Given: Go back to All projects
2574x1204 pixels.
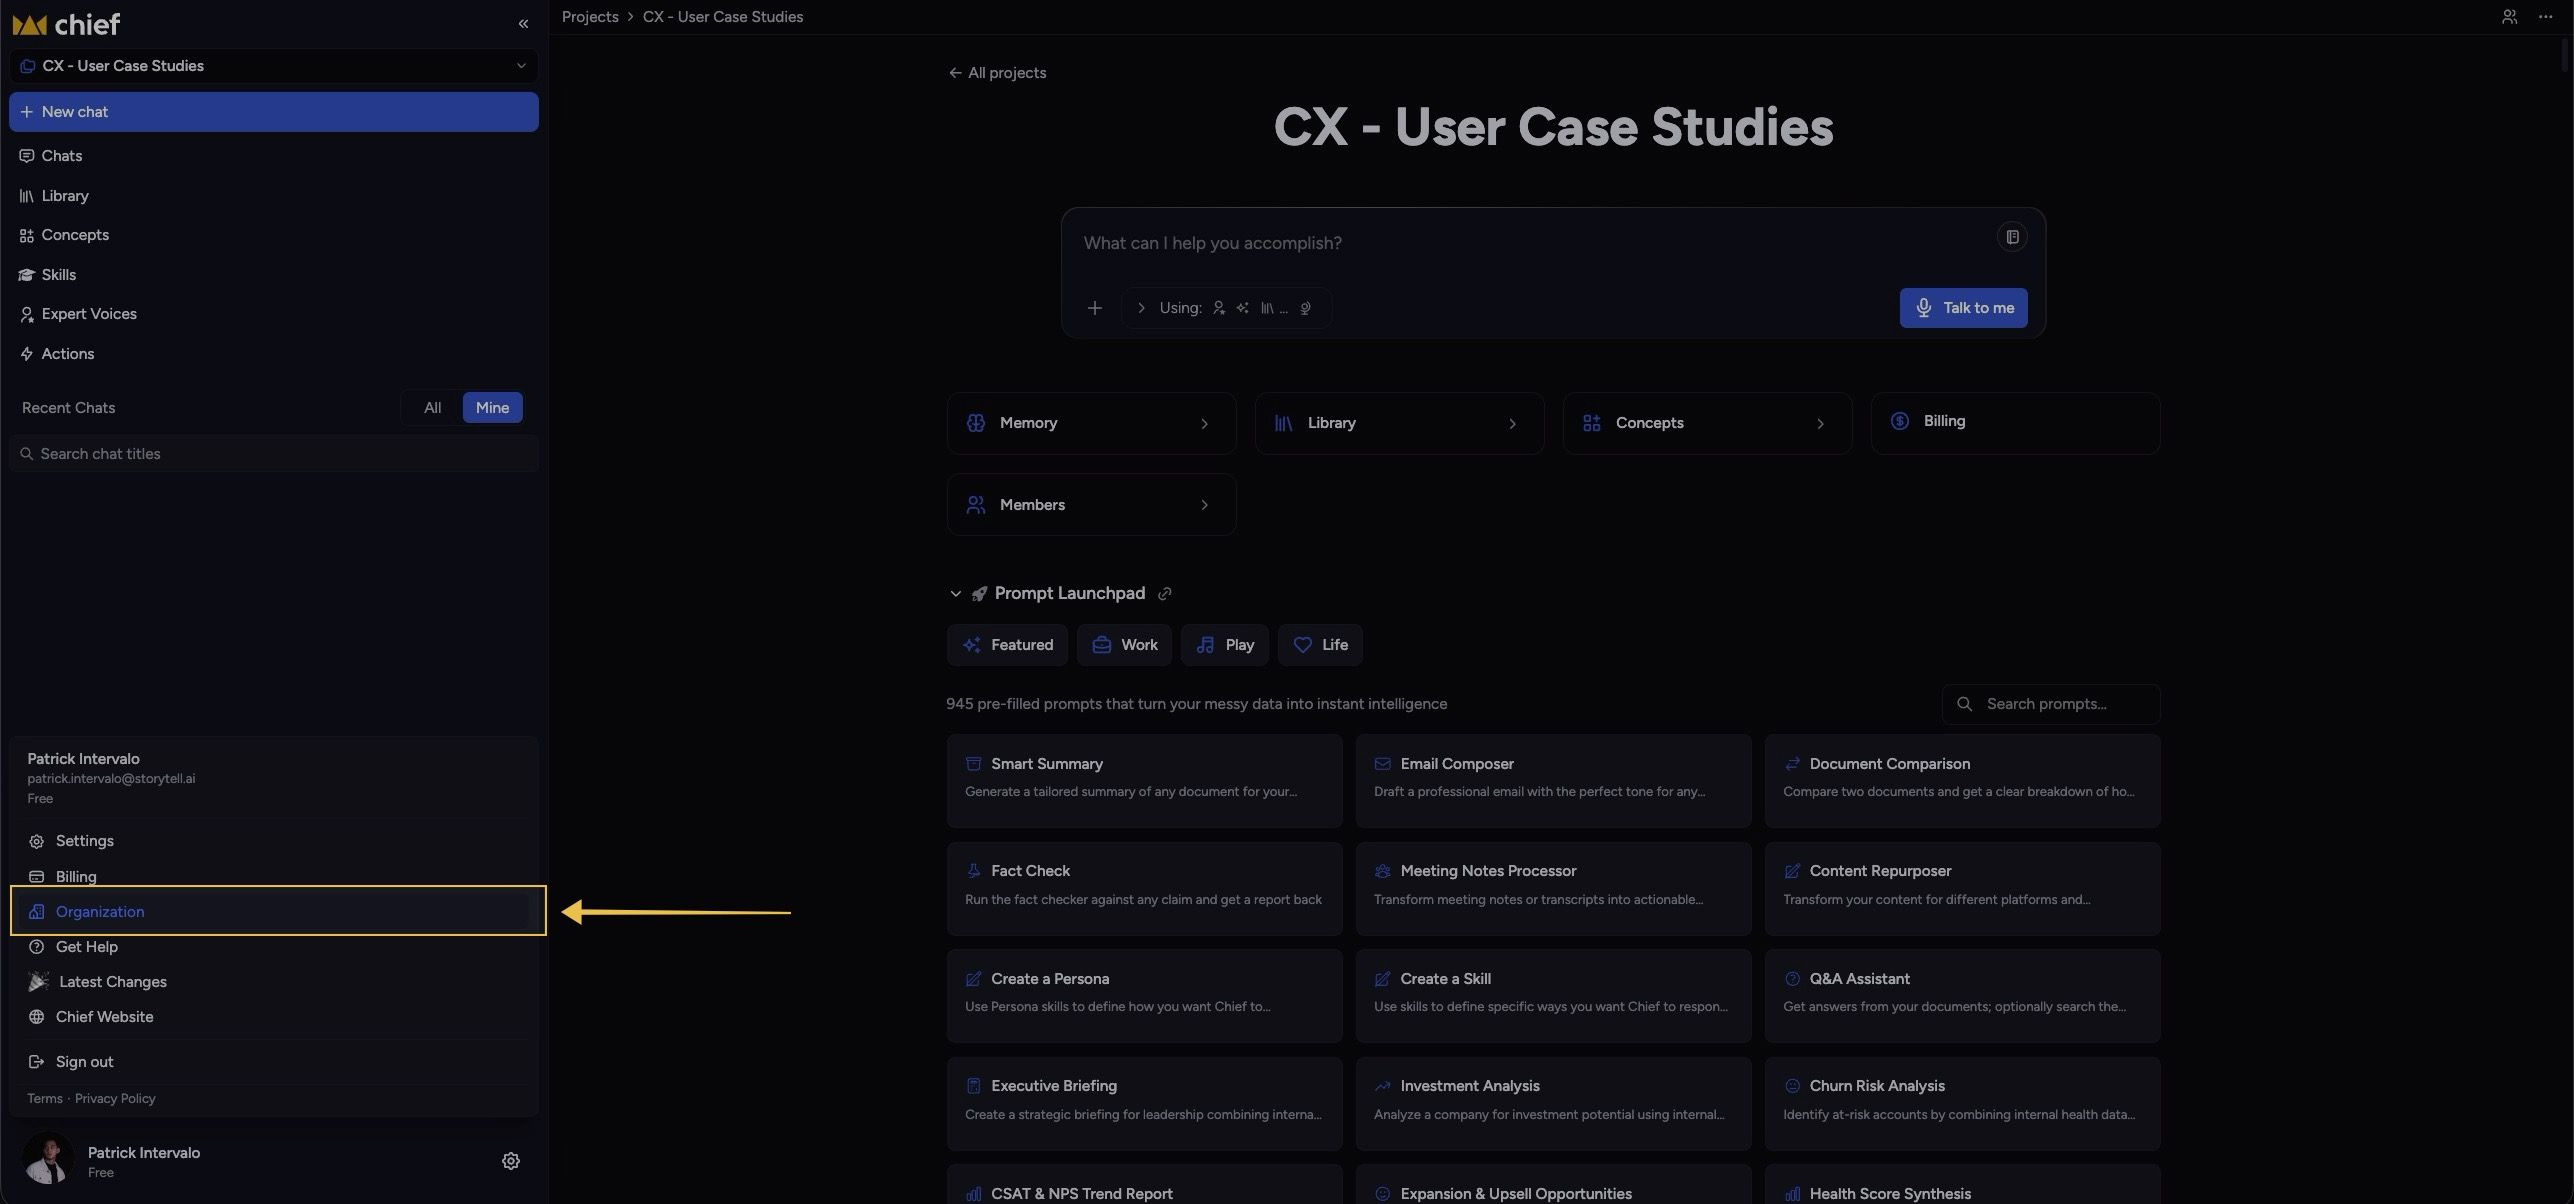Looking at the screenshot, I should (997, 73).
